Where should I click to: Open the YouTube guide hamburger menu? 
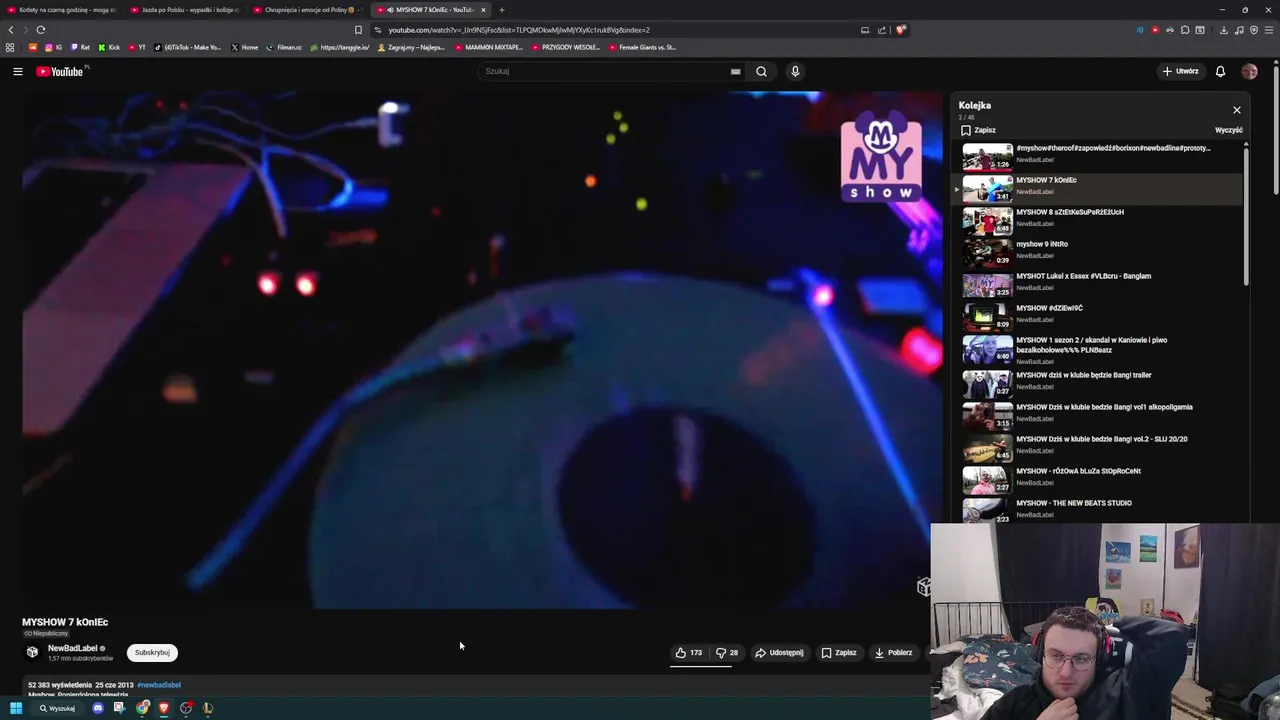point(18,71)
